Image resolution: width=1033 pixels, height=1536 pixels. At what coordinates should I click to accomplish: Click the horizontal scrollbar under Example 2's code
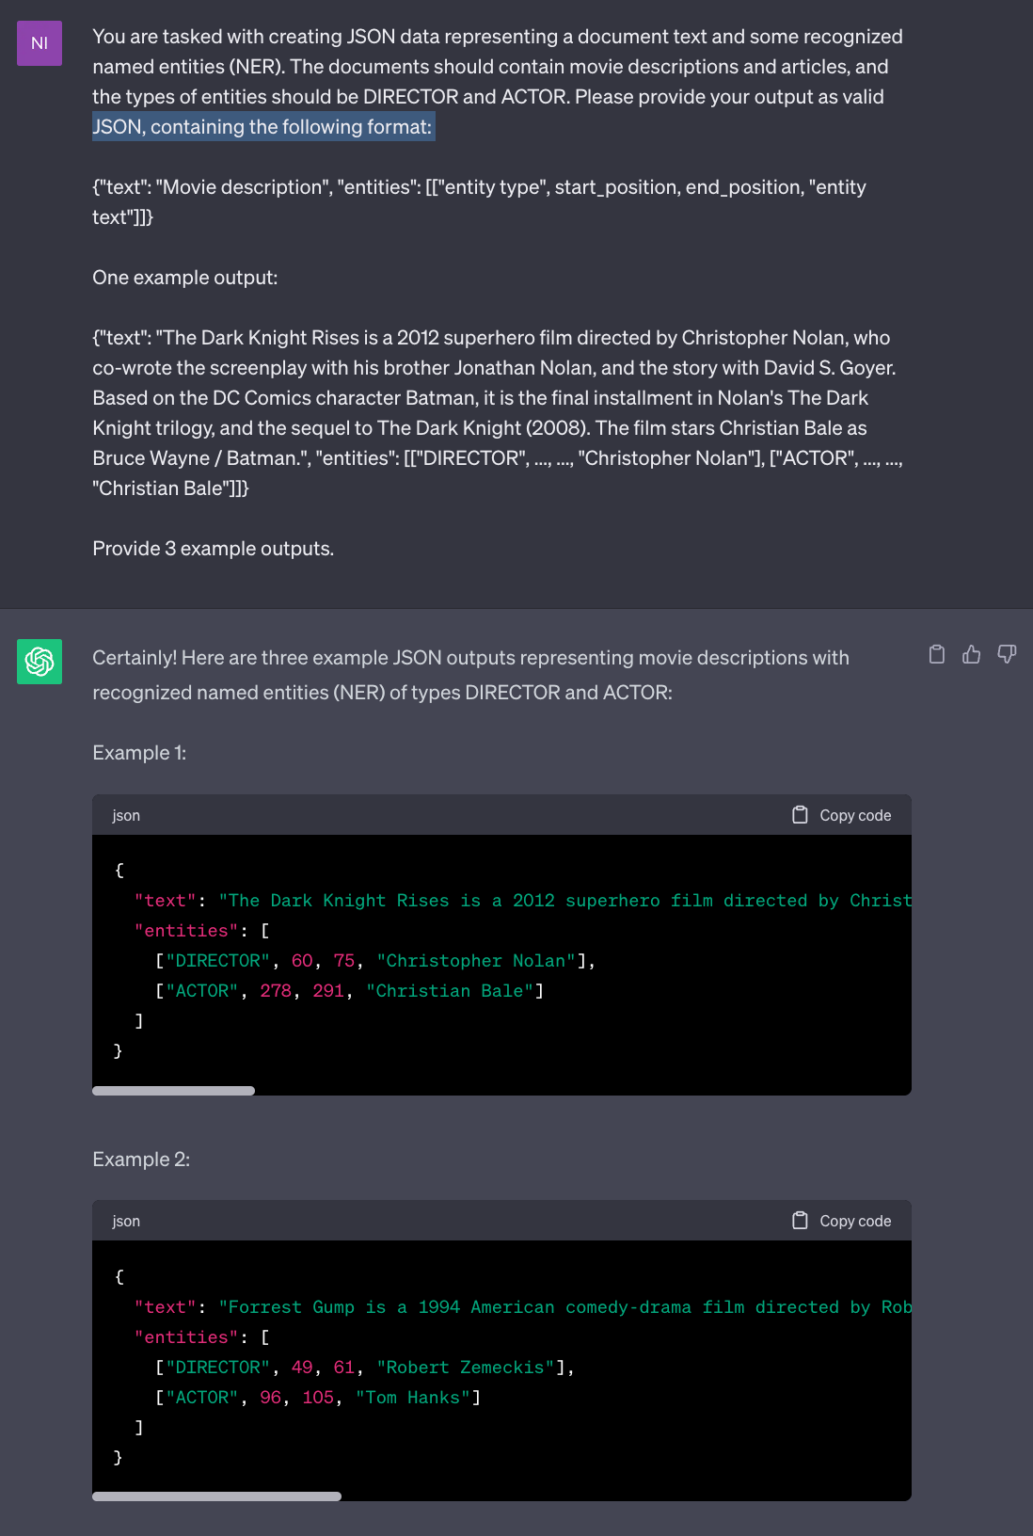click(216, 1496)
